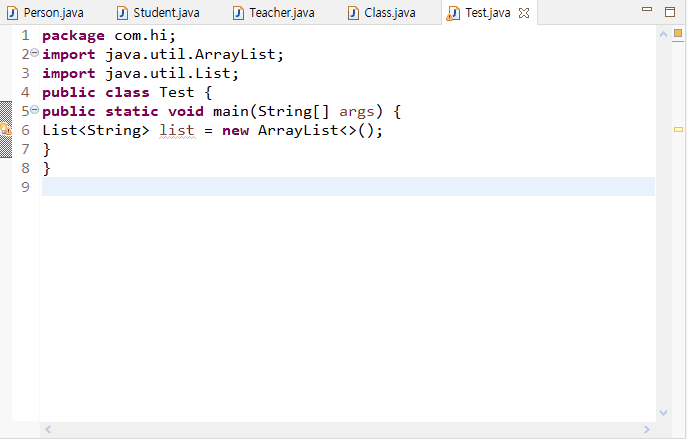Click 'package' keyword on line 1
This screenshot has width=687, height=439.
pyautogui.click(x=73, y=36)
